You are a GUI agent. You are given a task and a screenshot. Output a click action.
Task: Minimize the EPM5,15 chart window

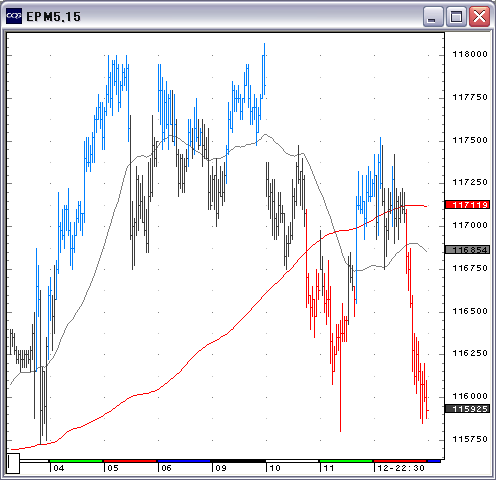pyautogui.click(x=433, y=16)
